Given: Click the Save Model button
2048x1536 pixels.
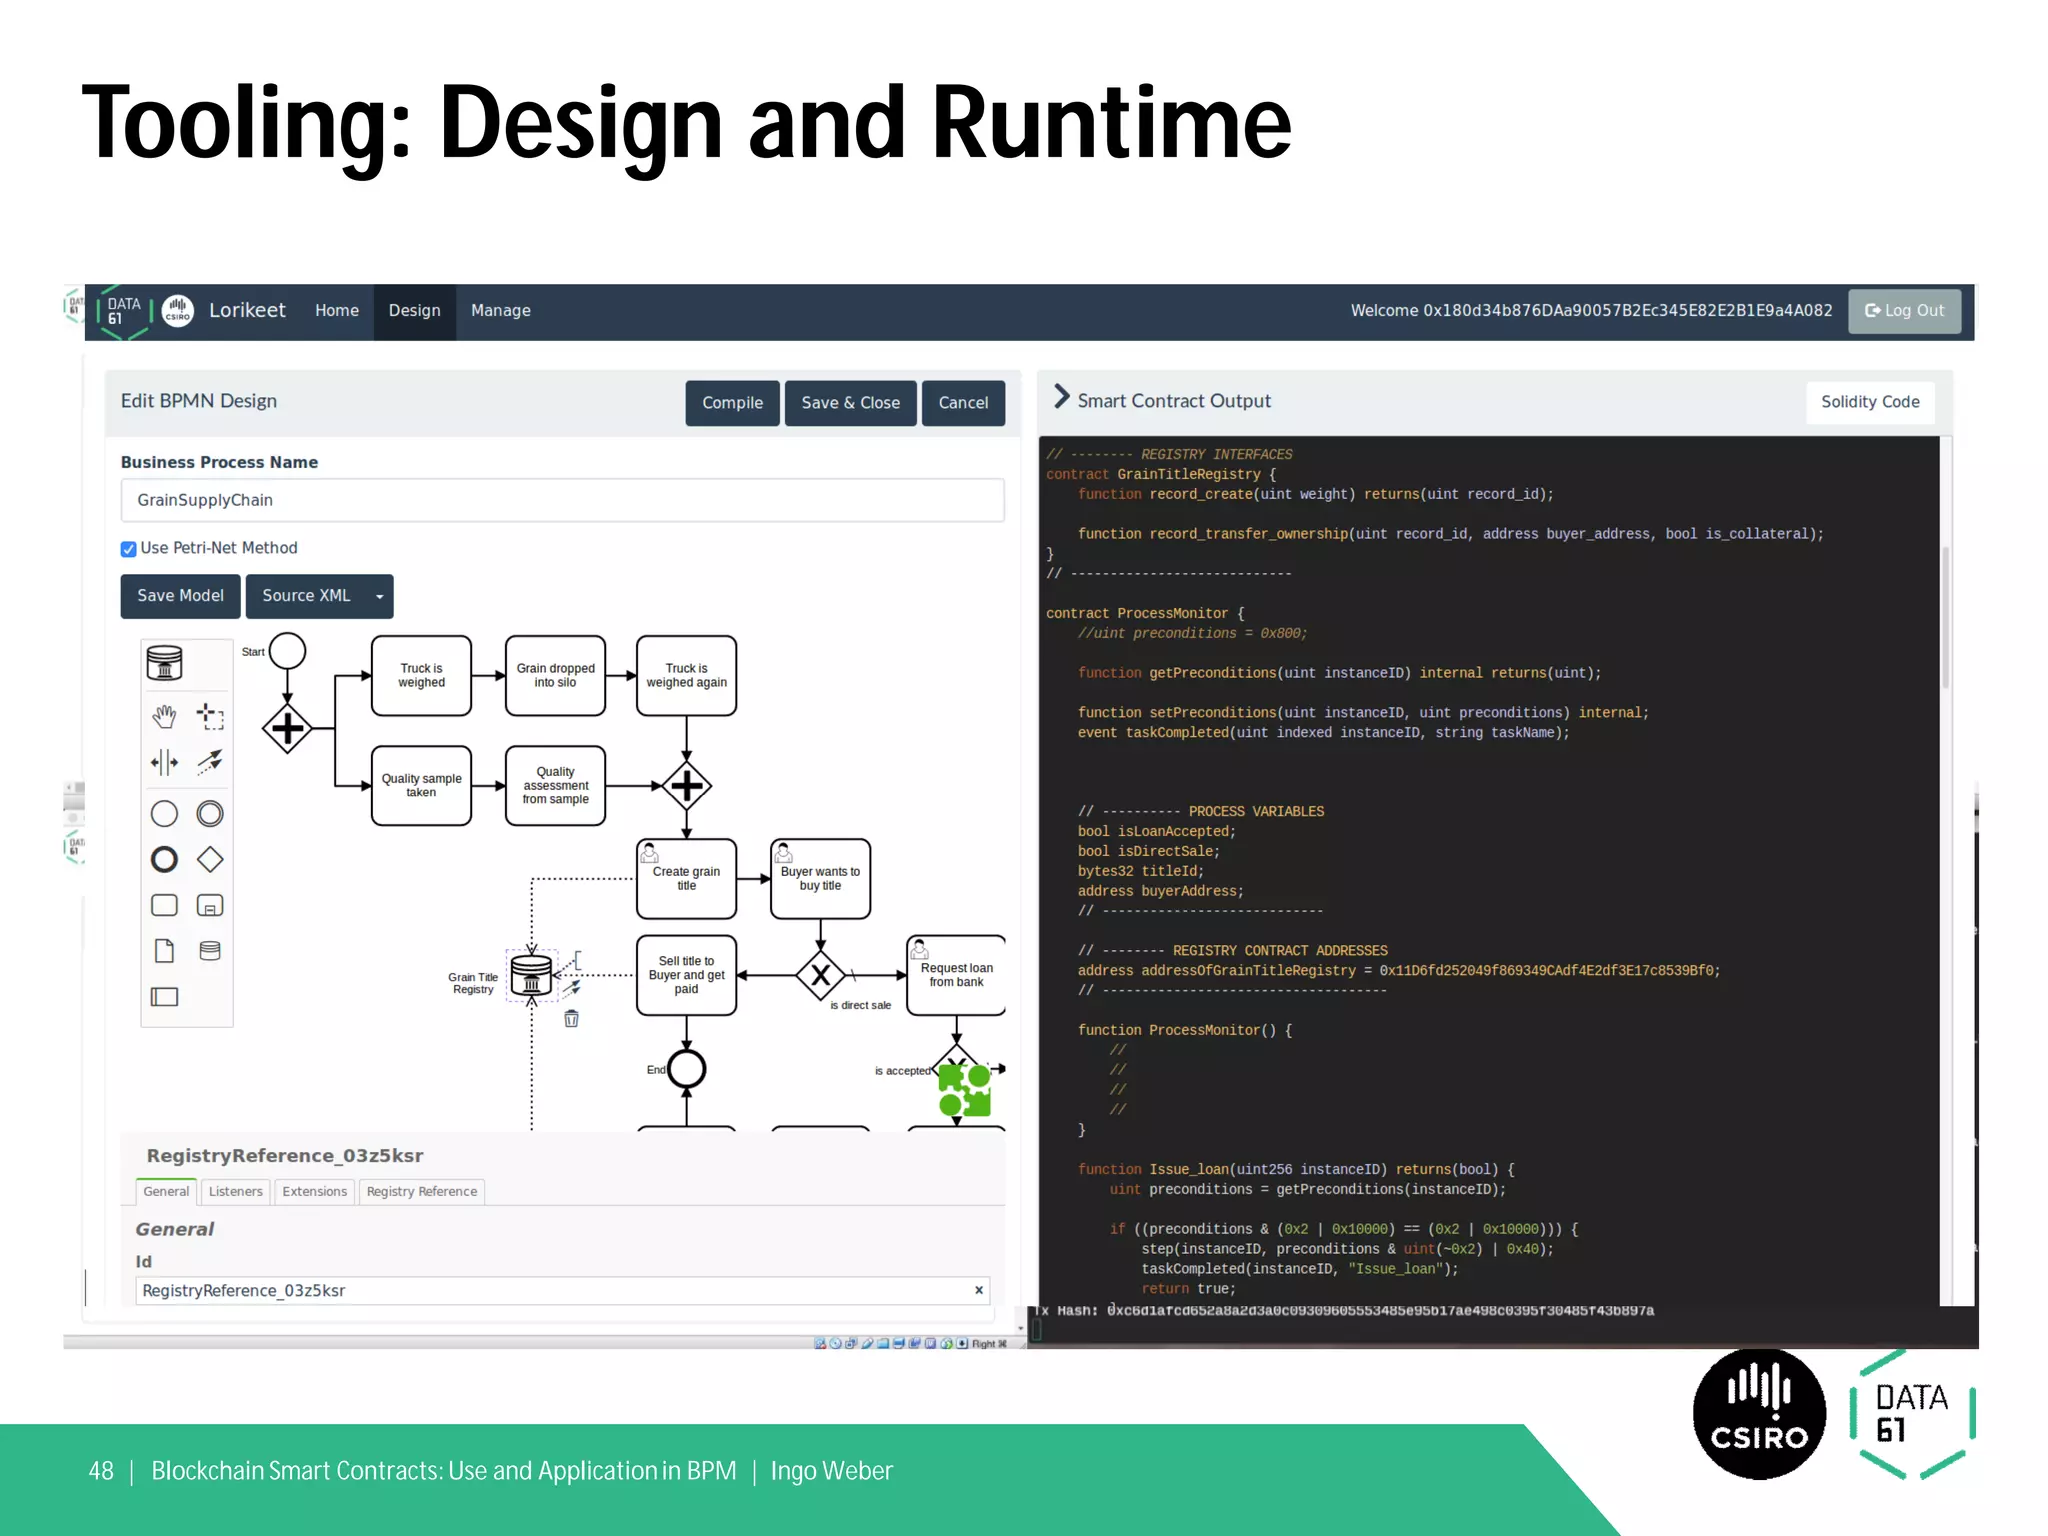Looking at the screenshot, I should tap(181, 597).
